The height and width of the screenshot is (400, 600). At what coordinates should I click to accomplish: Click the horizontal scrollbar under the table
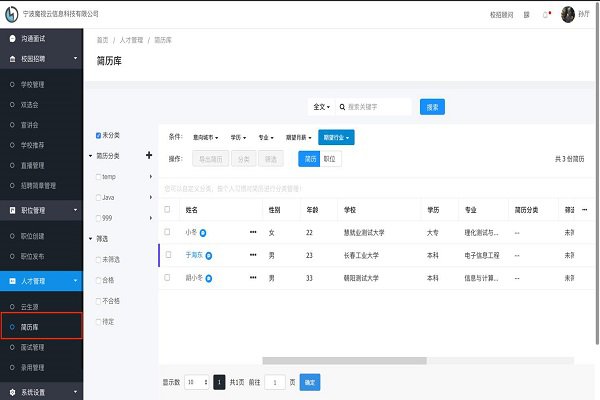click(344, 361)
